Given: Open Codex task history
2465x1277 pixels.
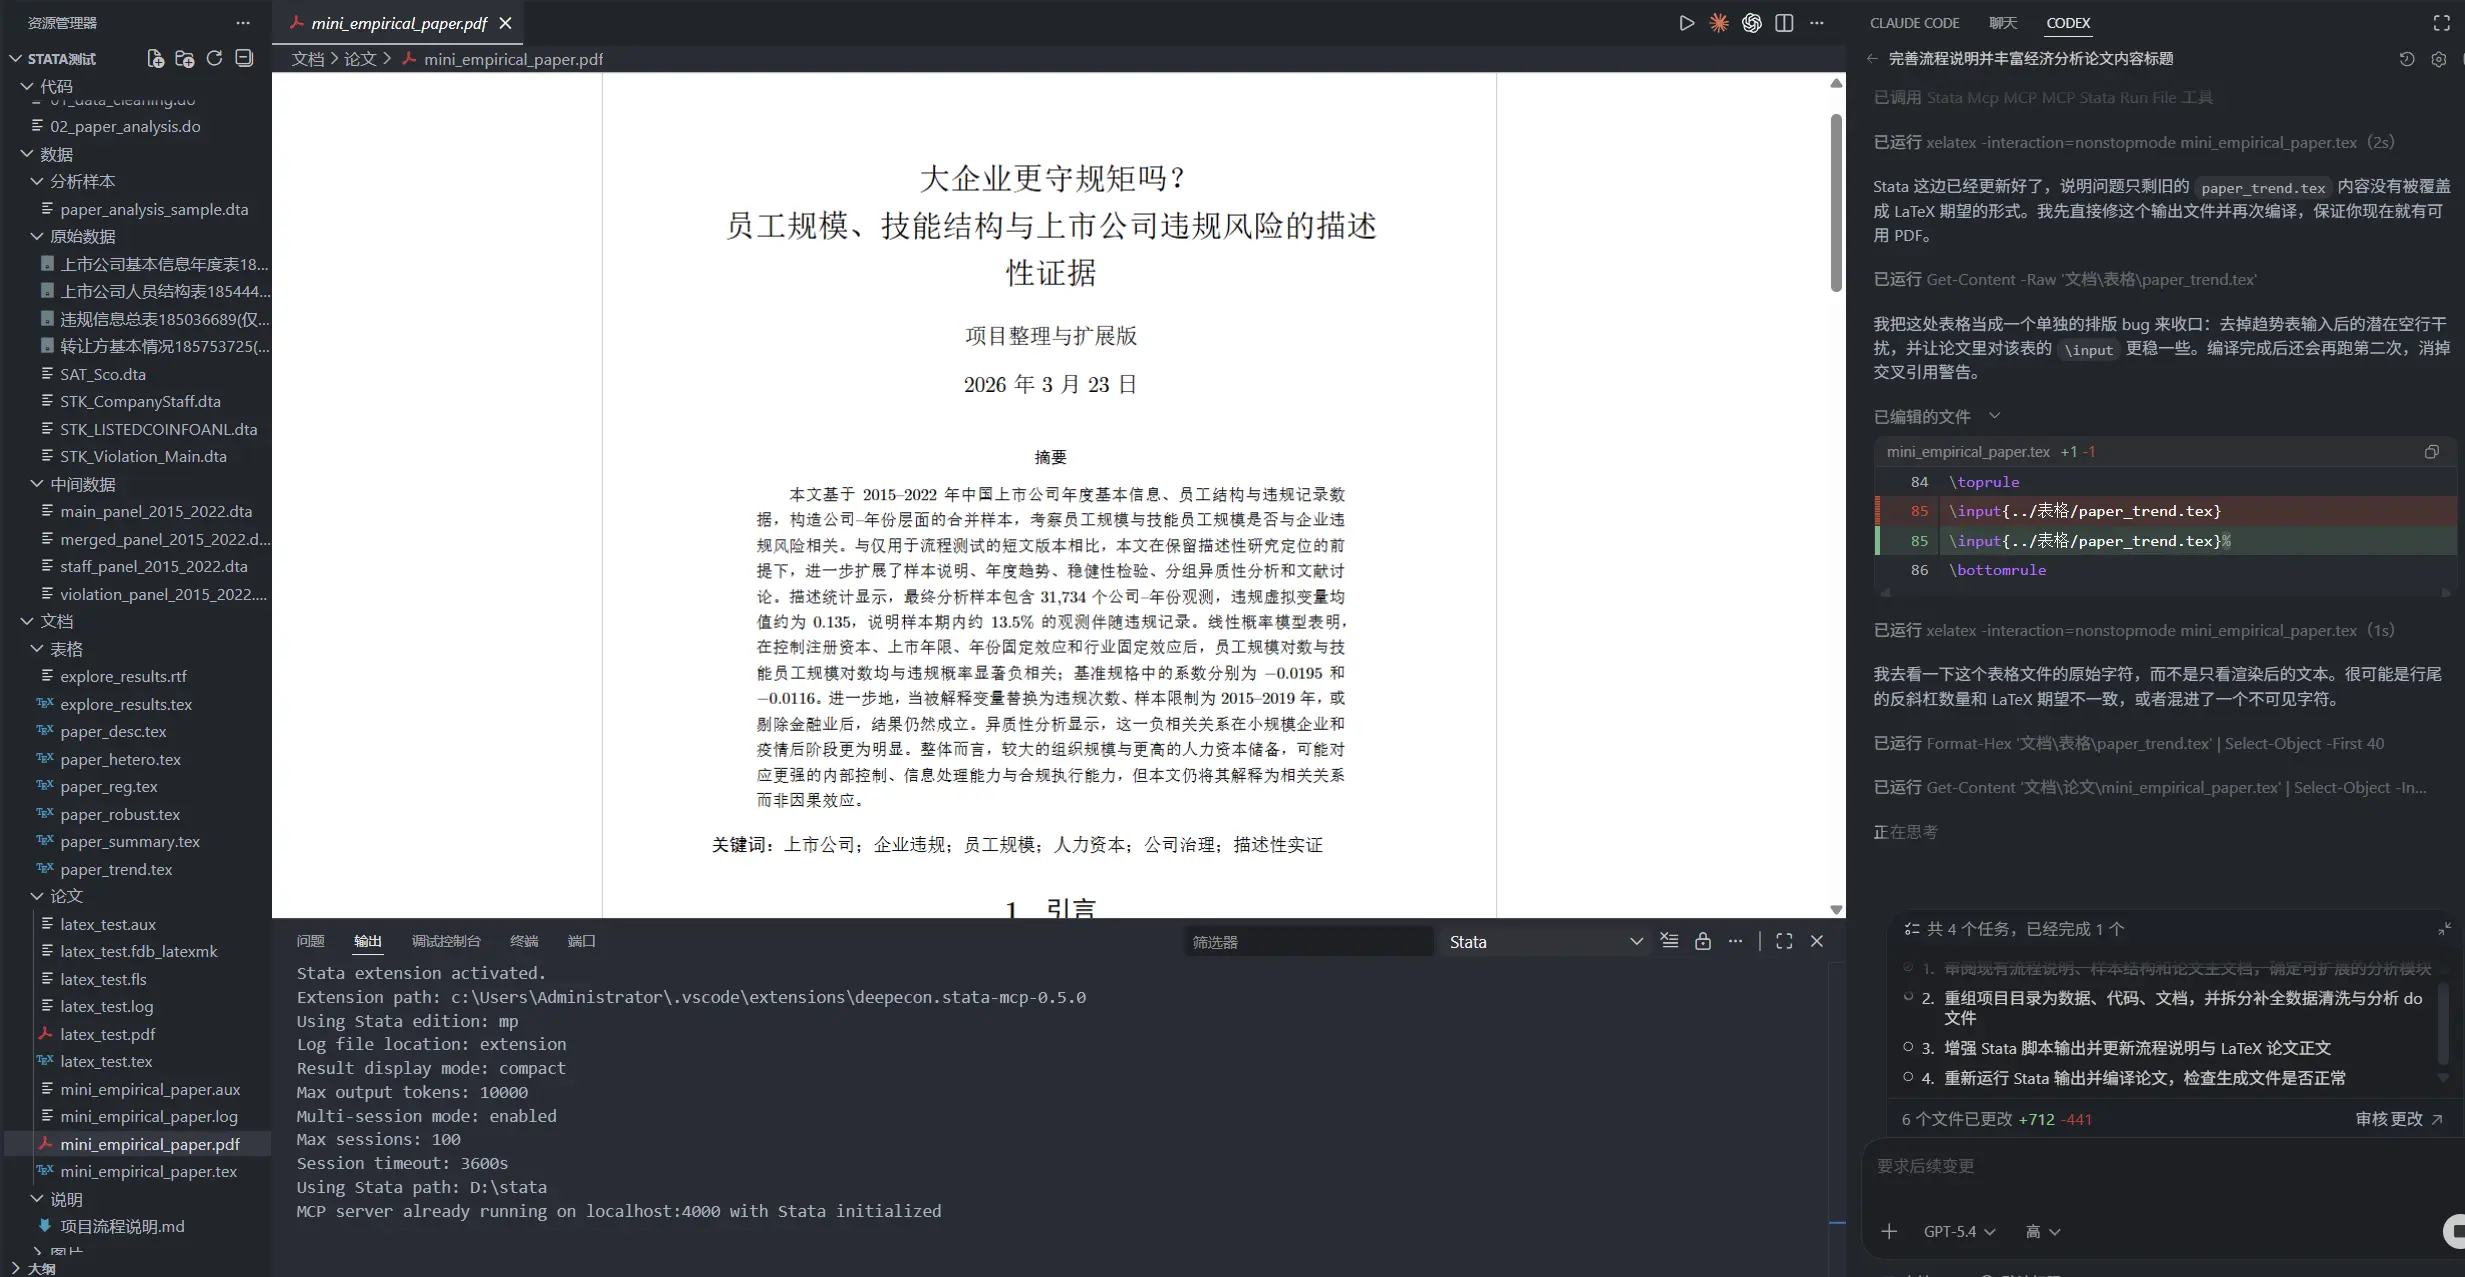Looking at the screenshot, I should pyautogui.click(x=2406, y=59).
